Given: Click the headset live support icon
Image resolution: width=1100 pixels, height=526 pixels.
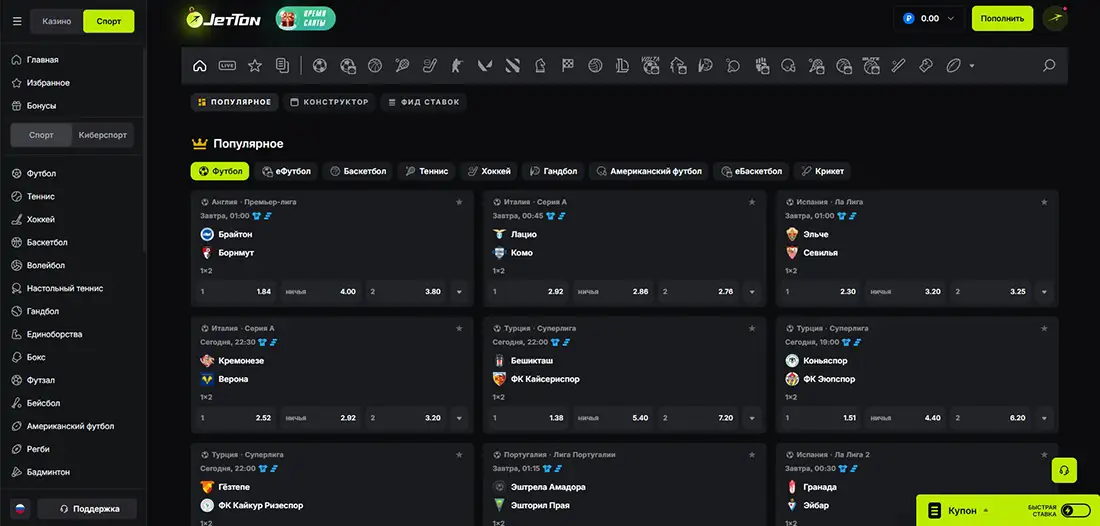Looking at the screenshot, I should point(1064,470).
